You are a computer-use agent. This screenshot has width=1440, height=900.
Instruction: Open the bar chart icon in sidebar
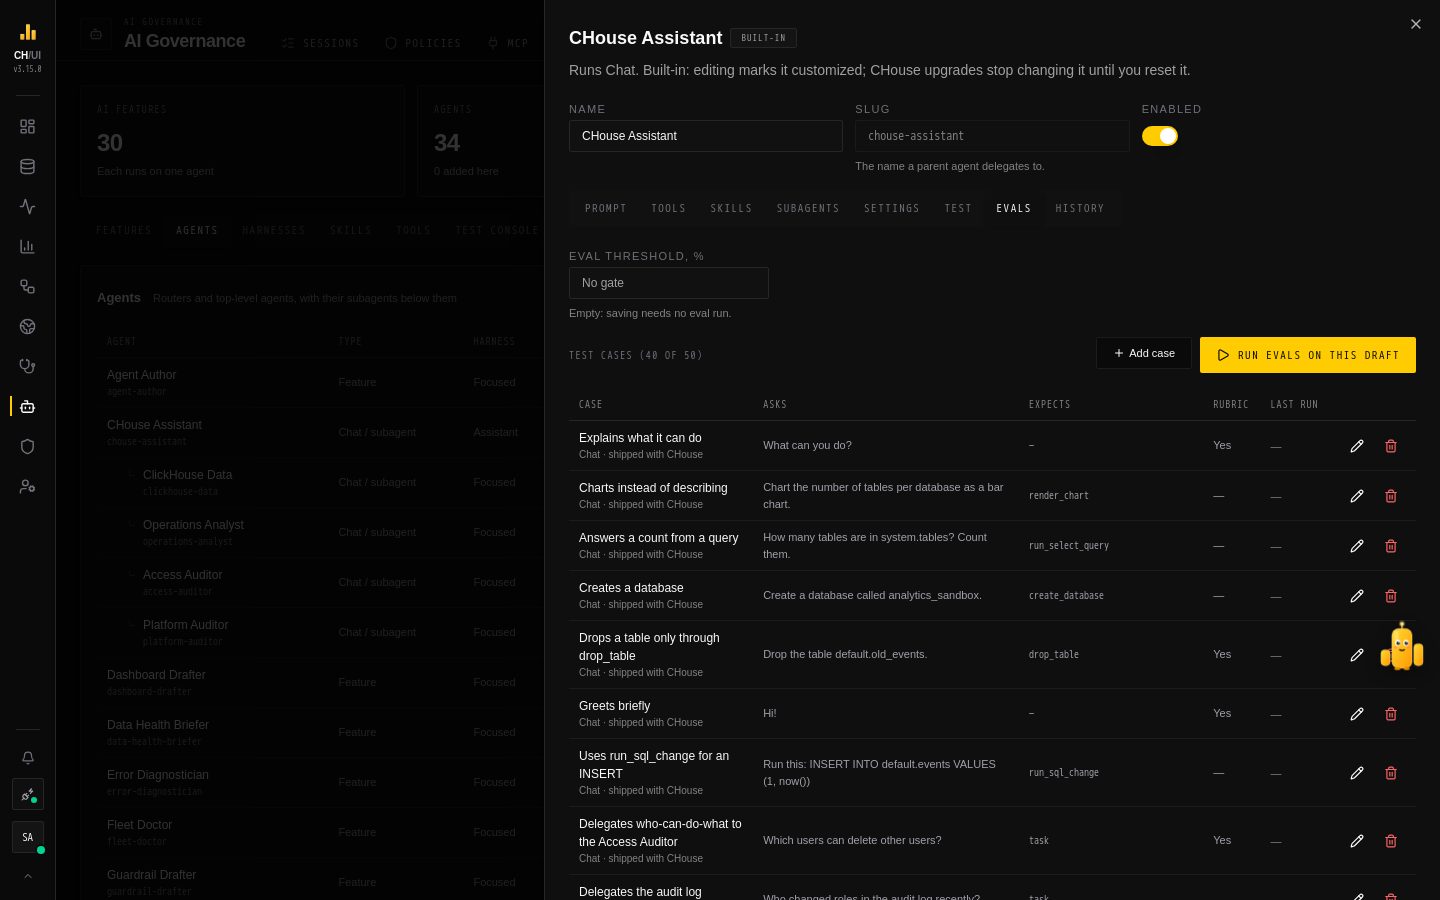point(27,247)
